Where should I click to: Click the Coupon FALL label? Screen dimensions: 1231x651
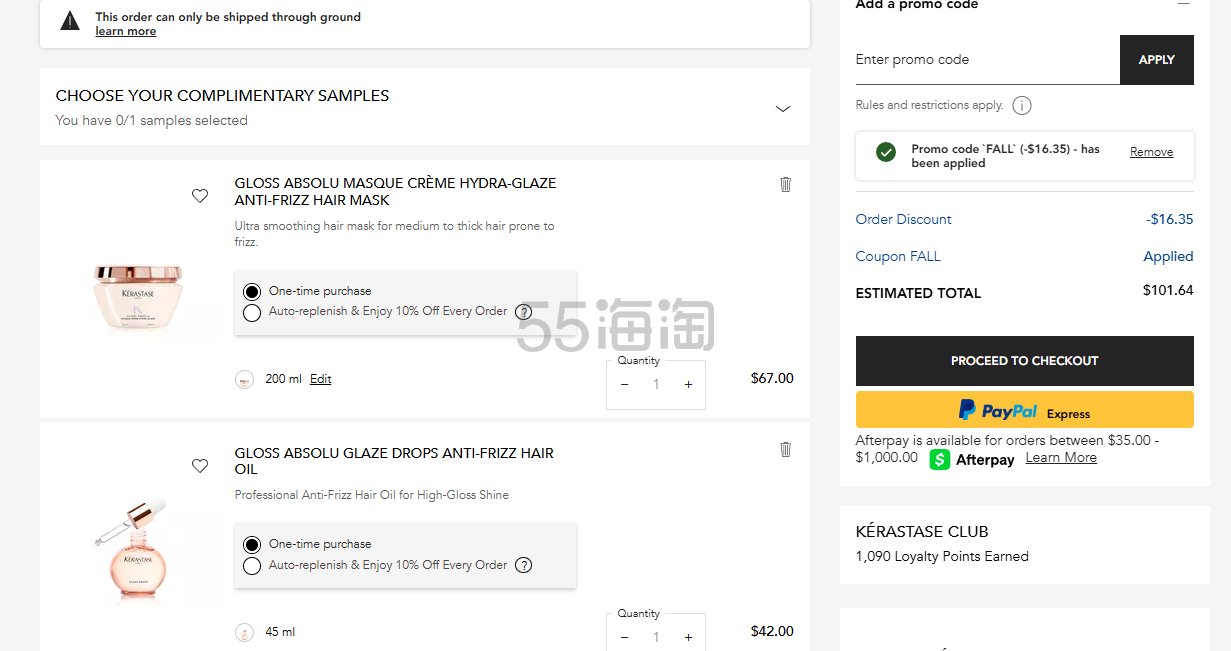point(898,256)
